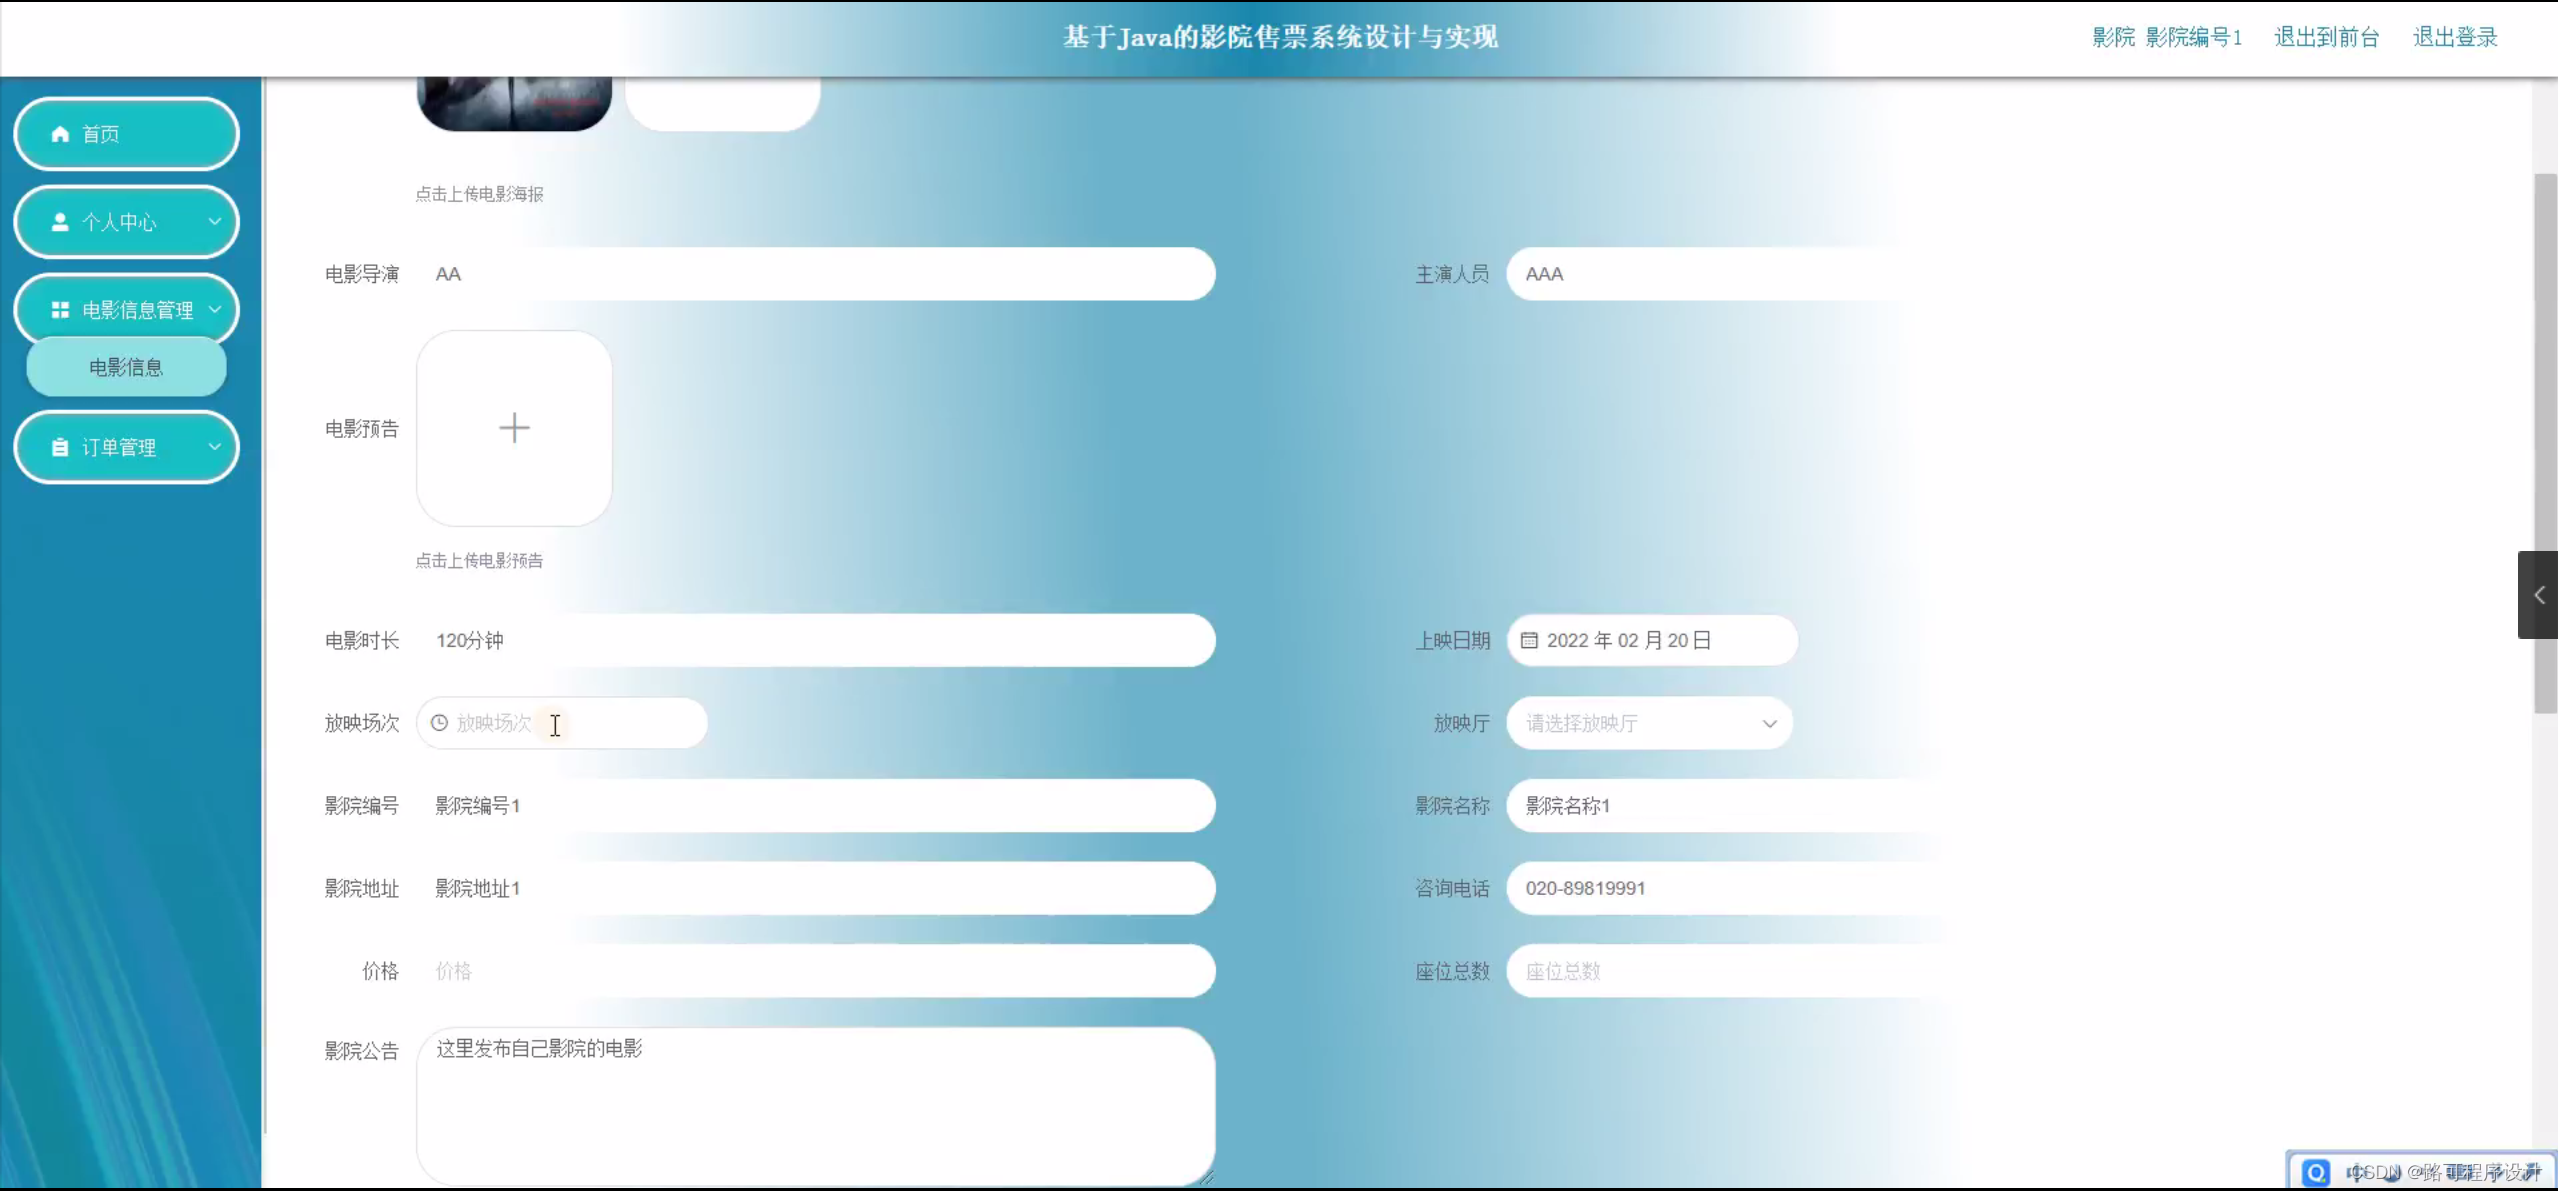Click the grid icon for 电影信息管理

(60, 310)
